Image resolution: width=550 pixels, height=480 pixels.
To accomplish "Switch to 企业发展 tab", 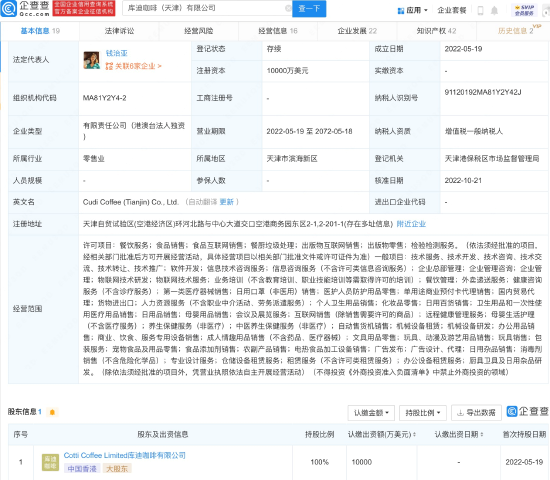I will point(357,31).
